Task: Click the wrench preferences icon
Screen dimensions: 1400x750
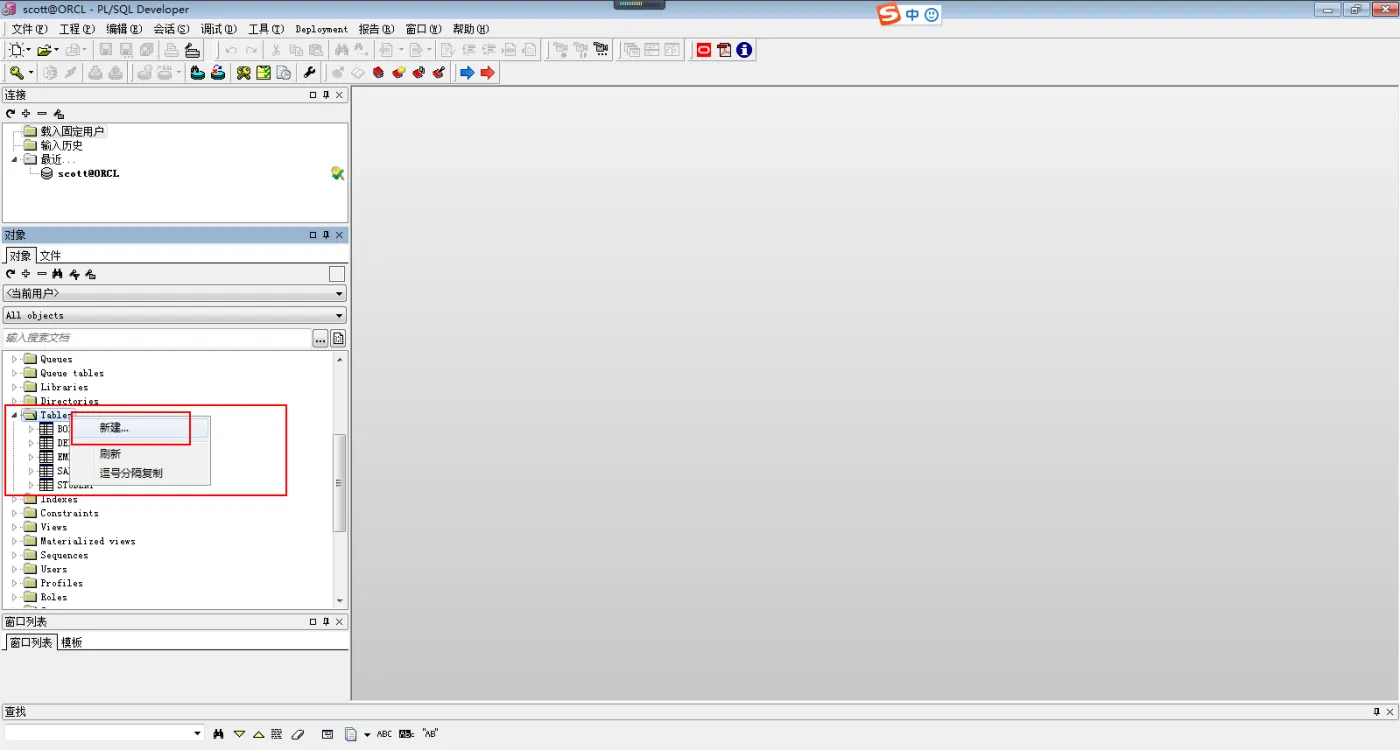Action: click(x=309, y=72)
